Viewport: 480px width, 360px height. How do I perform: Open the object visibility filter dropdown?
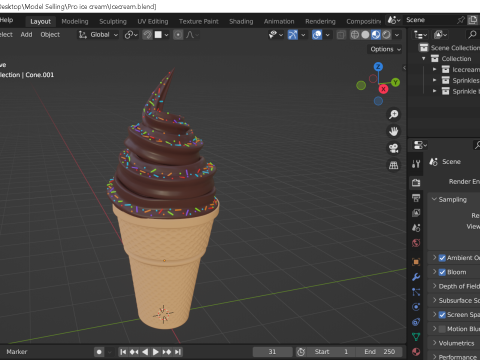click(276, 35)
